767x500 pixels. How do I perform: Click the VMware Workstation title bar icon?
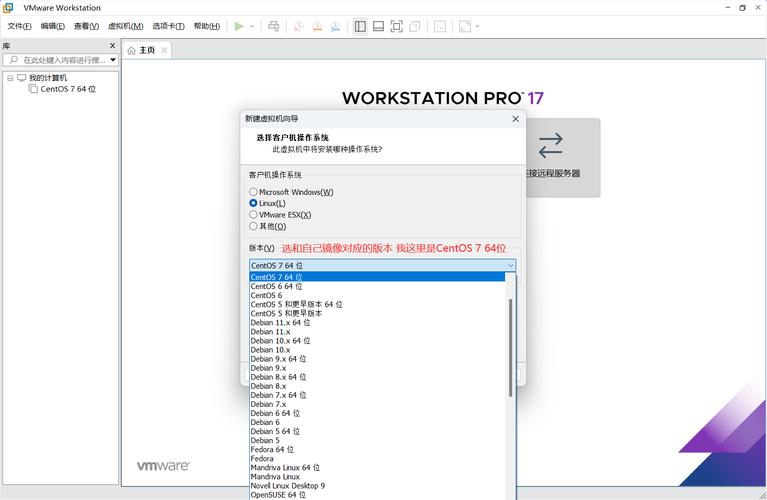[8, 7]
